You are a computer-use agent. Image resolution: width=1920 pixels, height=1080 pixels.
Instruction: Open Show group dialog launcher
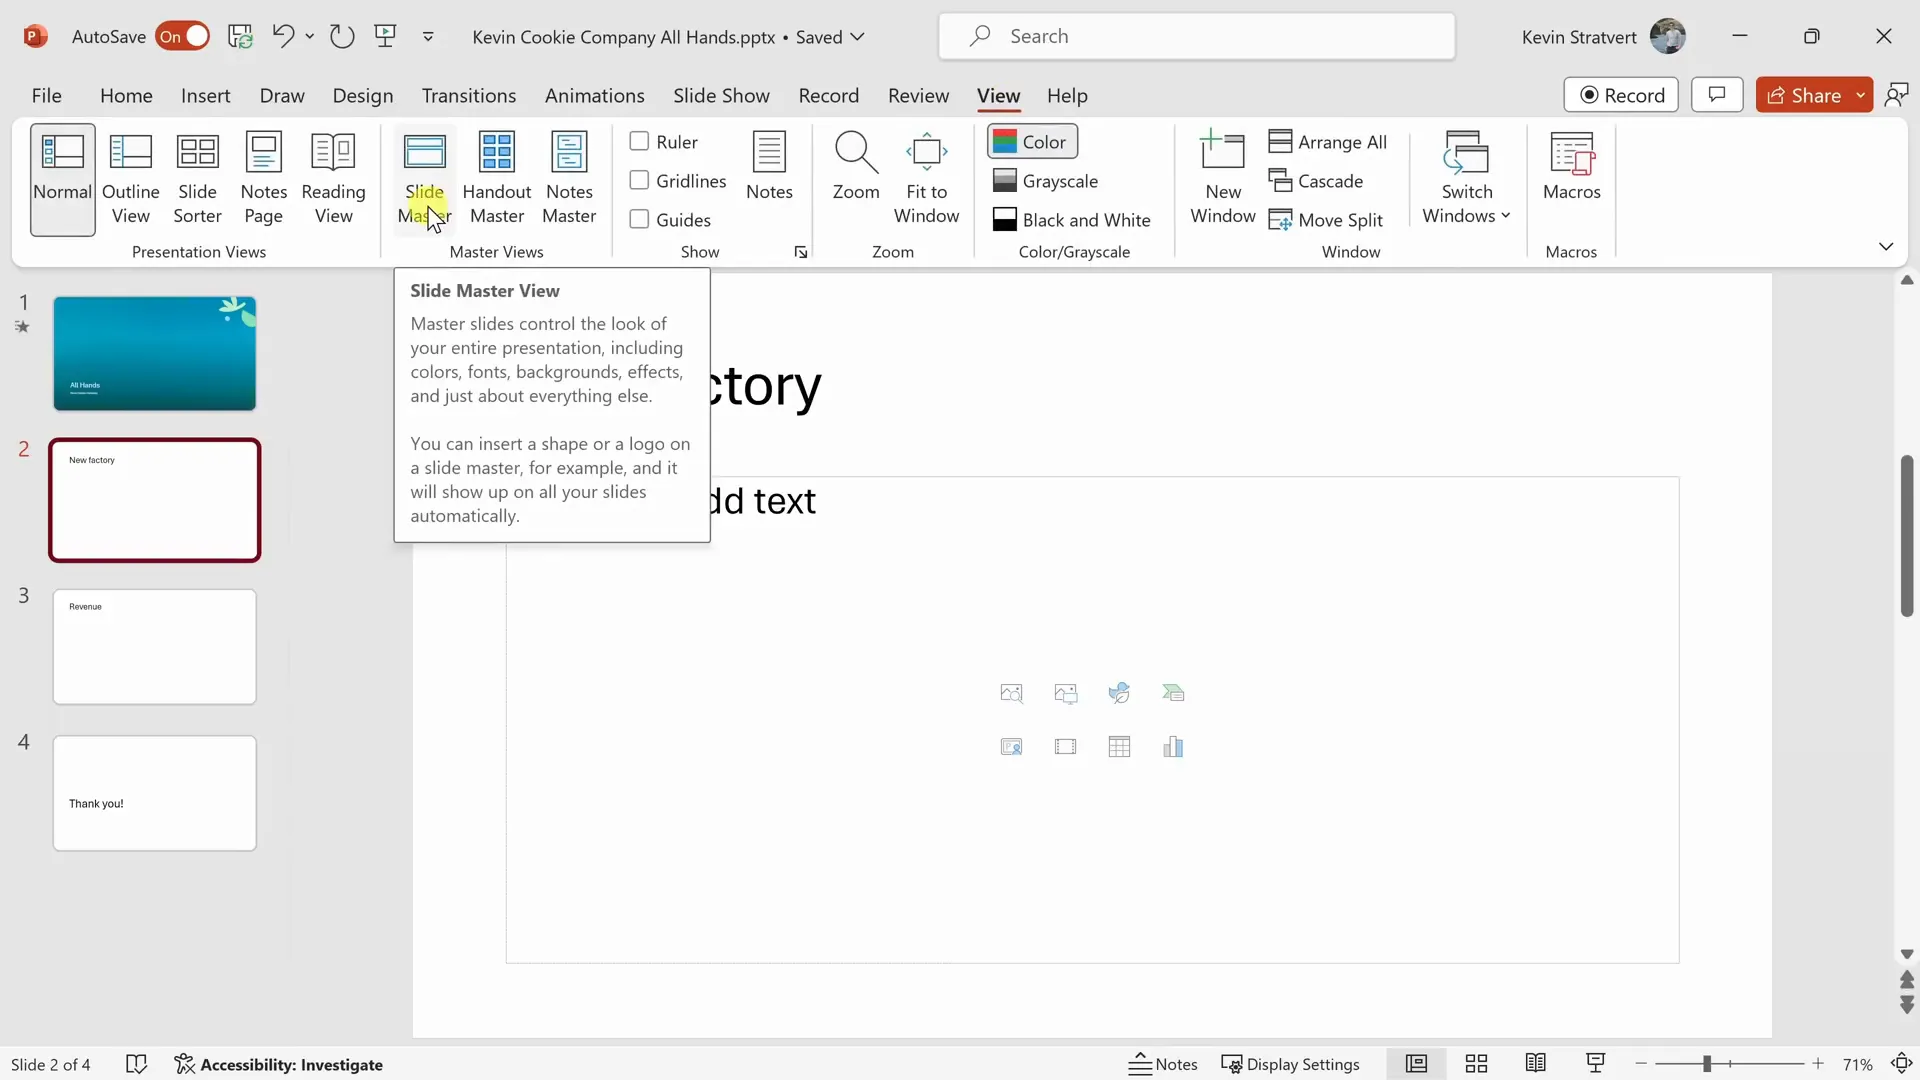pyautogui.click(x=801, y=252)
